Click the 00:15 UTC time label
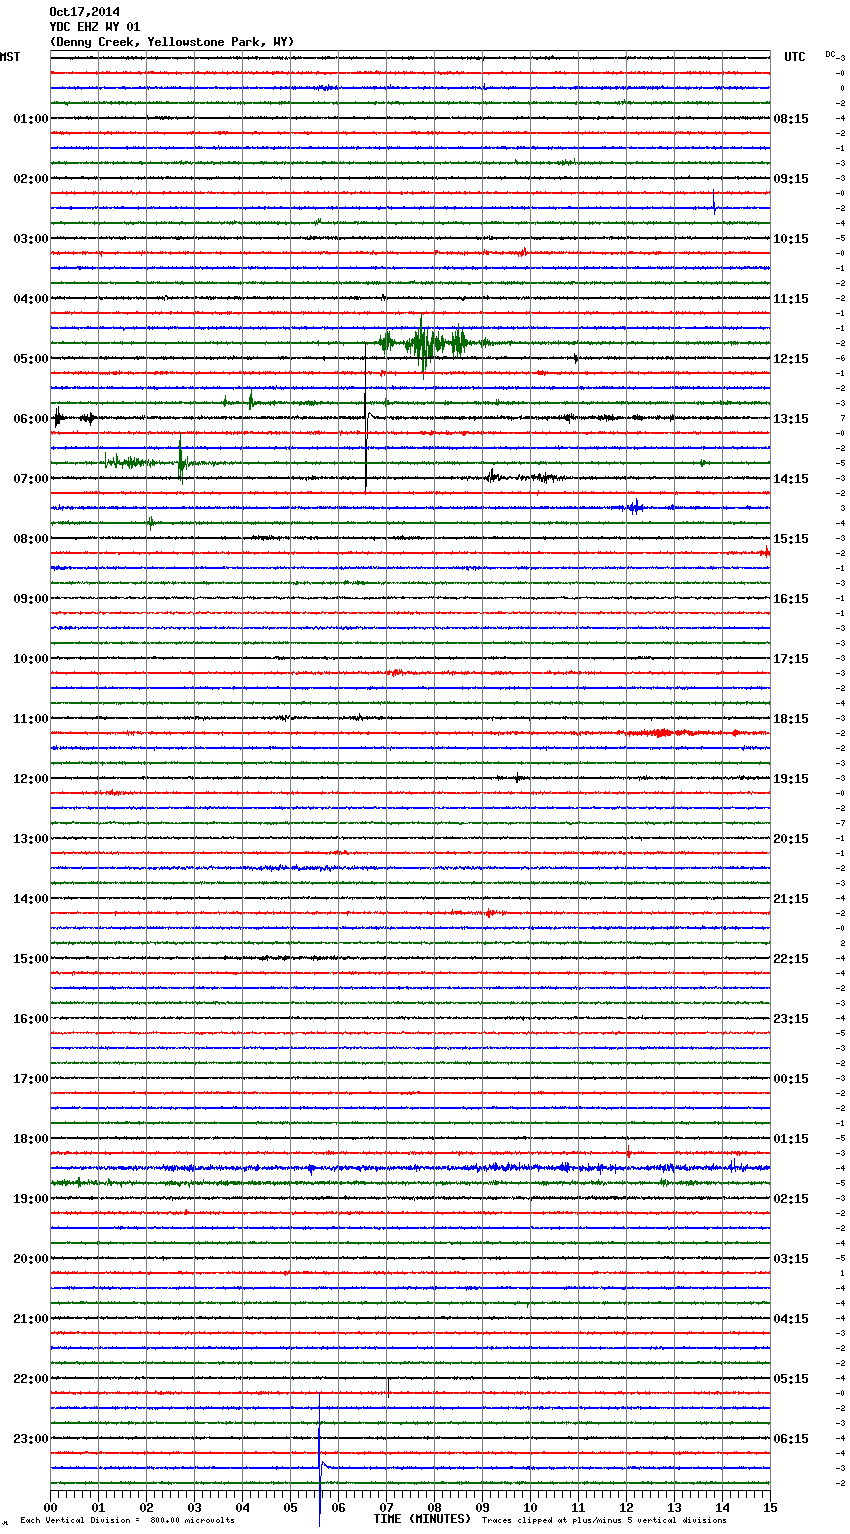850x1534 pixels. [x=791, y=1079]
